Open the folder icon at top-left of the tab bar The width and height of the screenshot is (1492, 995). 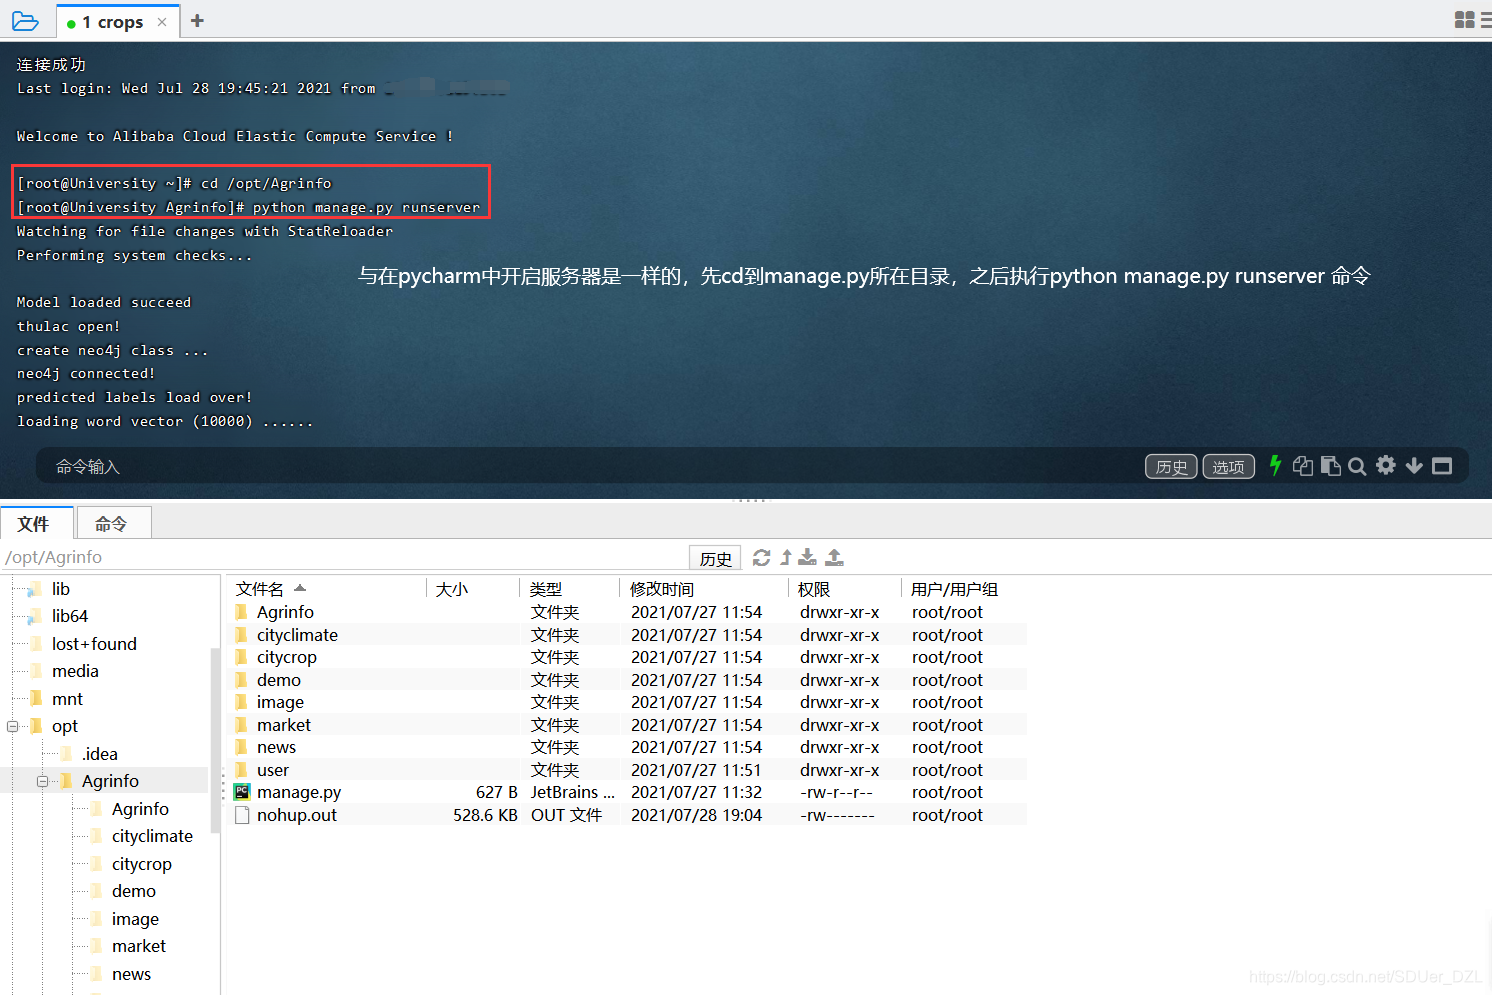[x=25, y=21]
